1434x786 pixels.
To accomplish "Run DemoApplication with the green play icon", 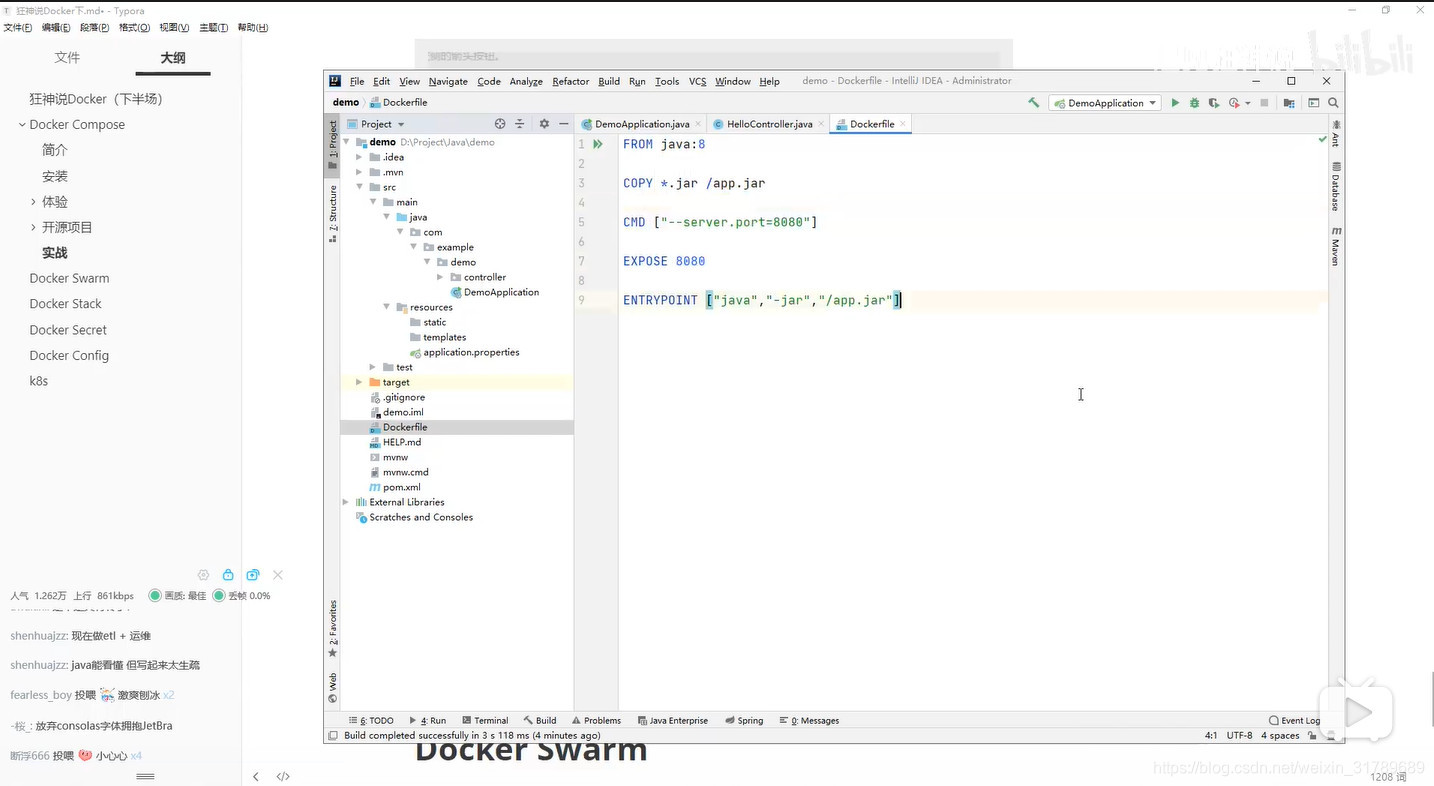I will (1175, 103).
